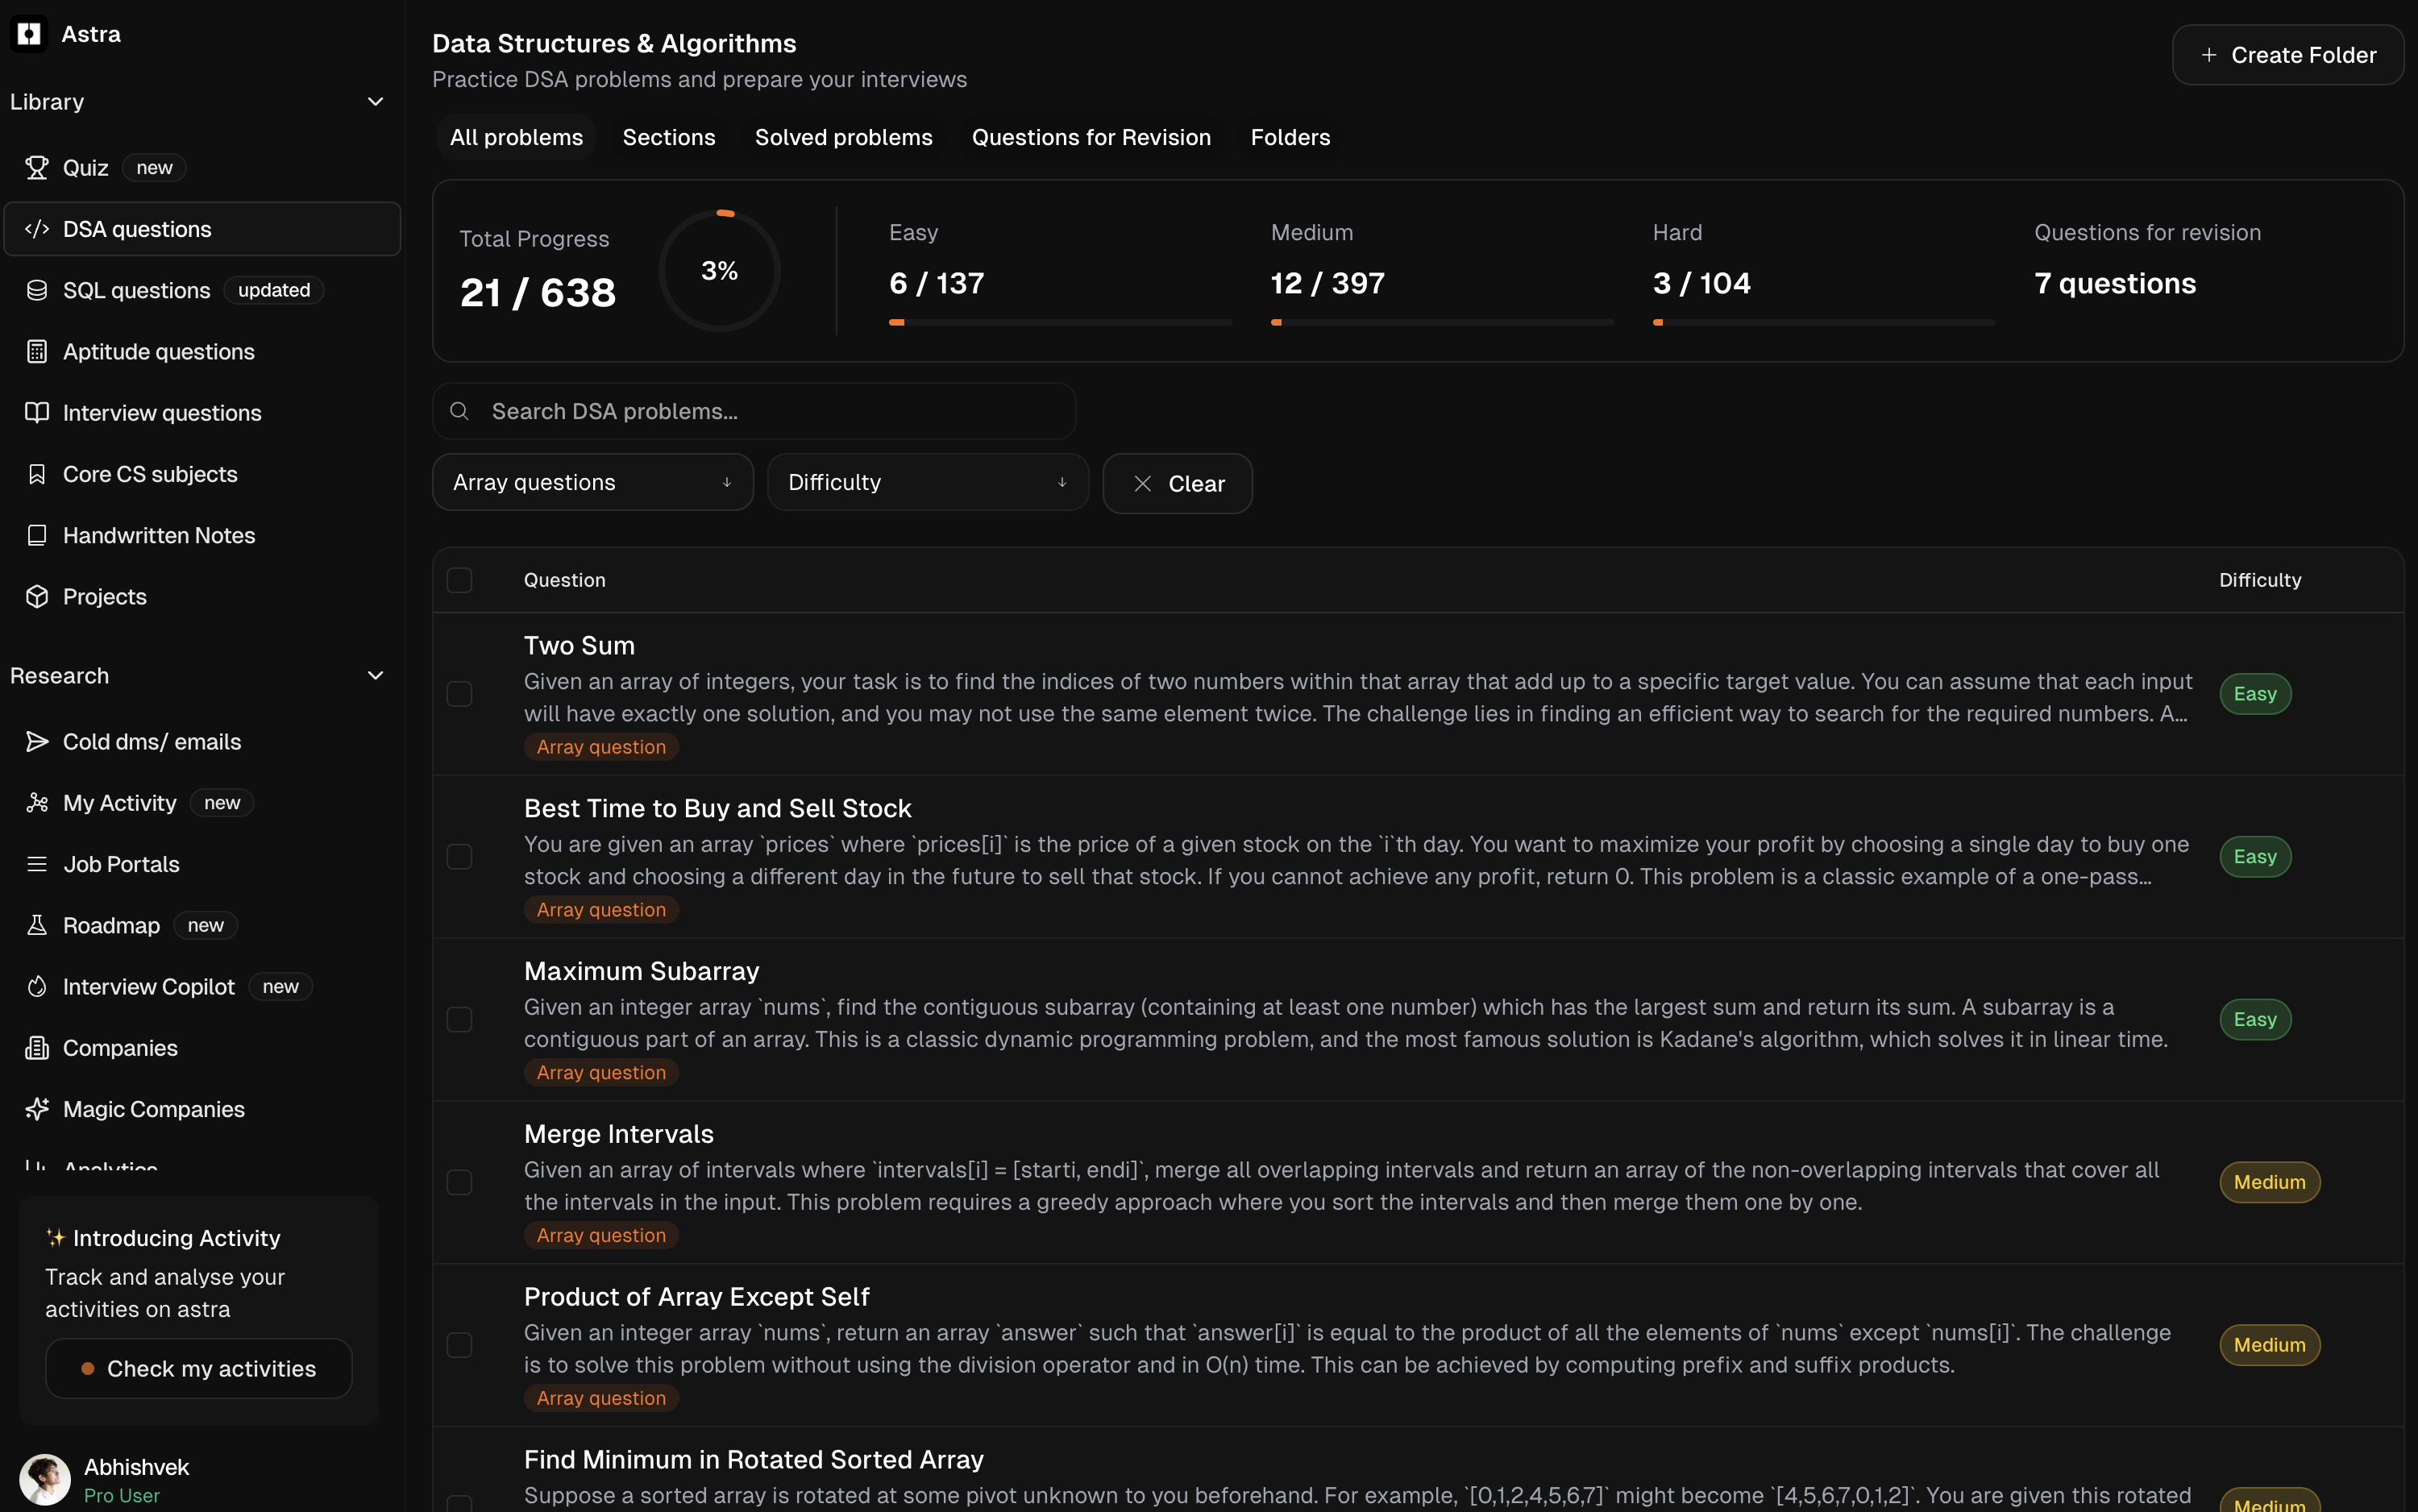2418x1512 pixels.
Task: Toggle the select-all checkbox in table header
Action: point(459,580)
